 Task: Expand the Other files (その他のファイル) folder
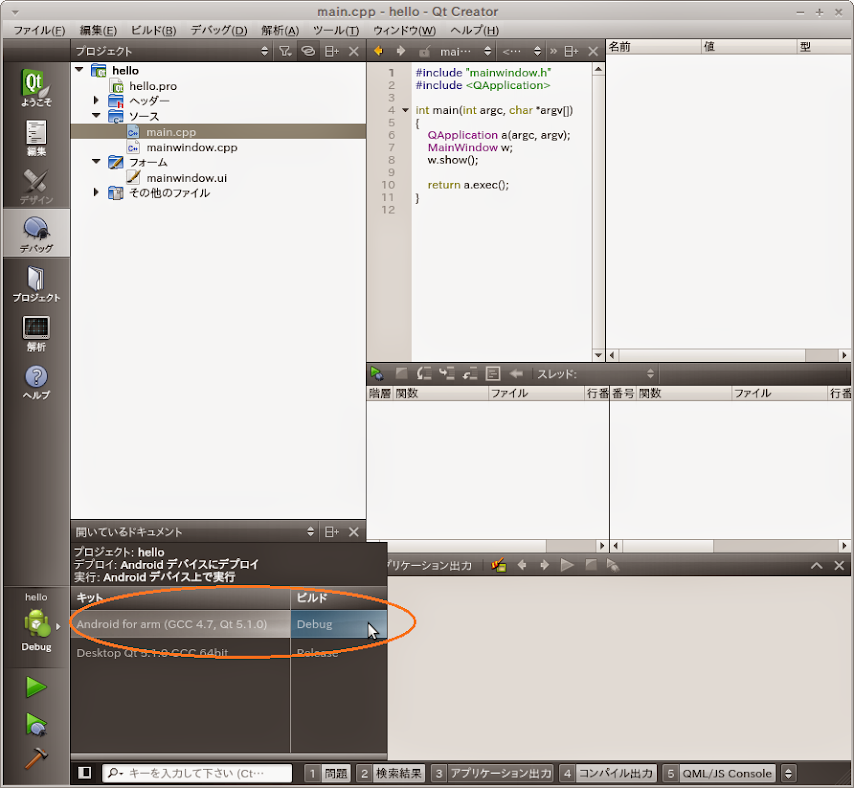coord(96,192)
